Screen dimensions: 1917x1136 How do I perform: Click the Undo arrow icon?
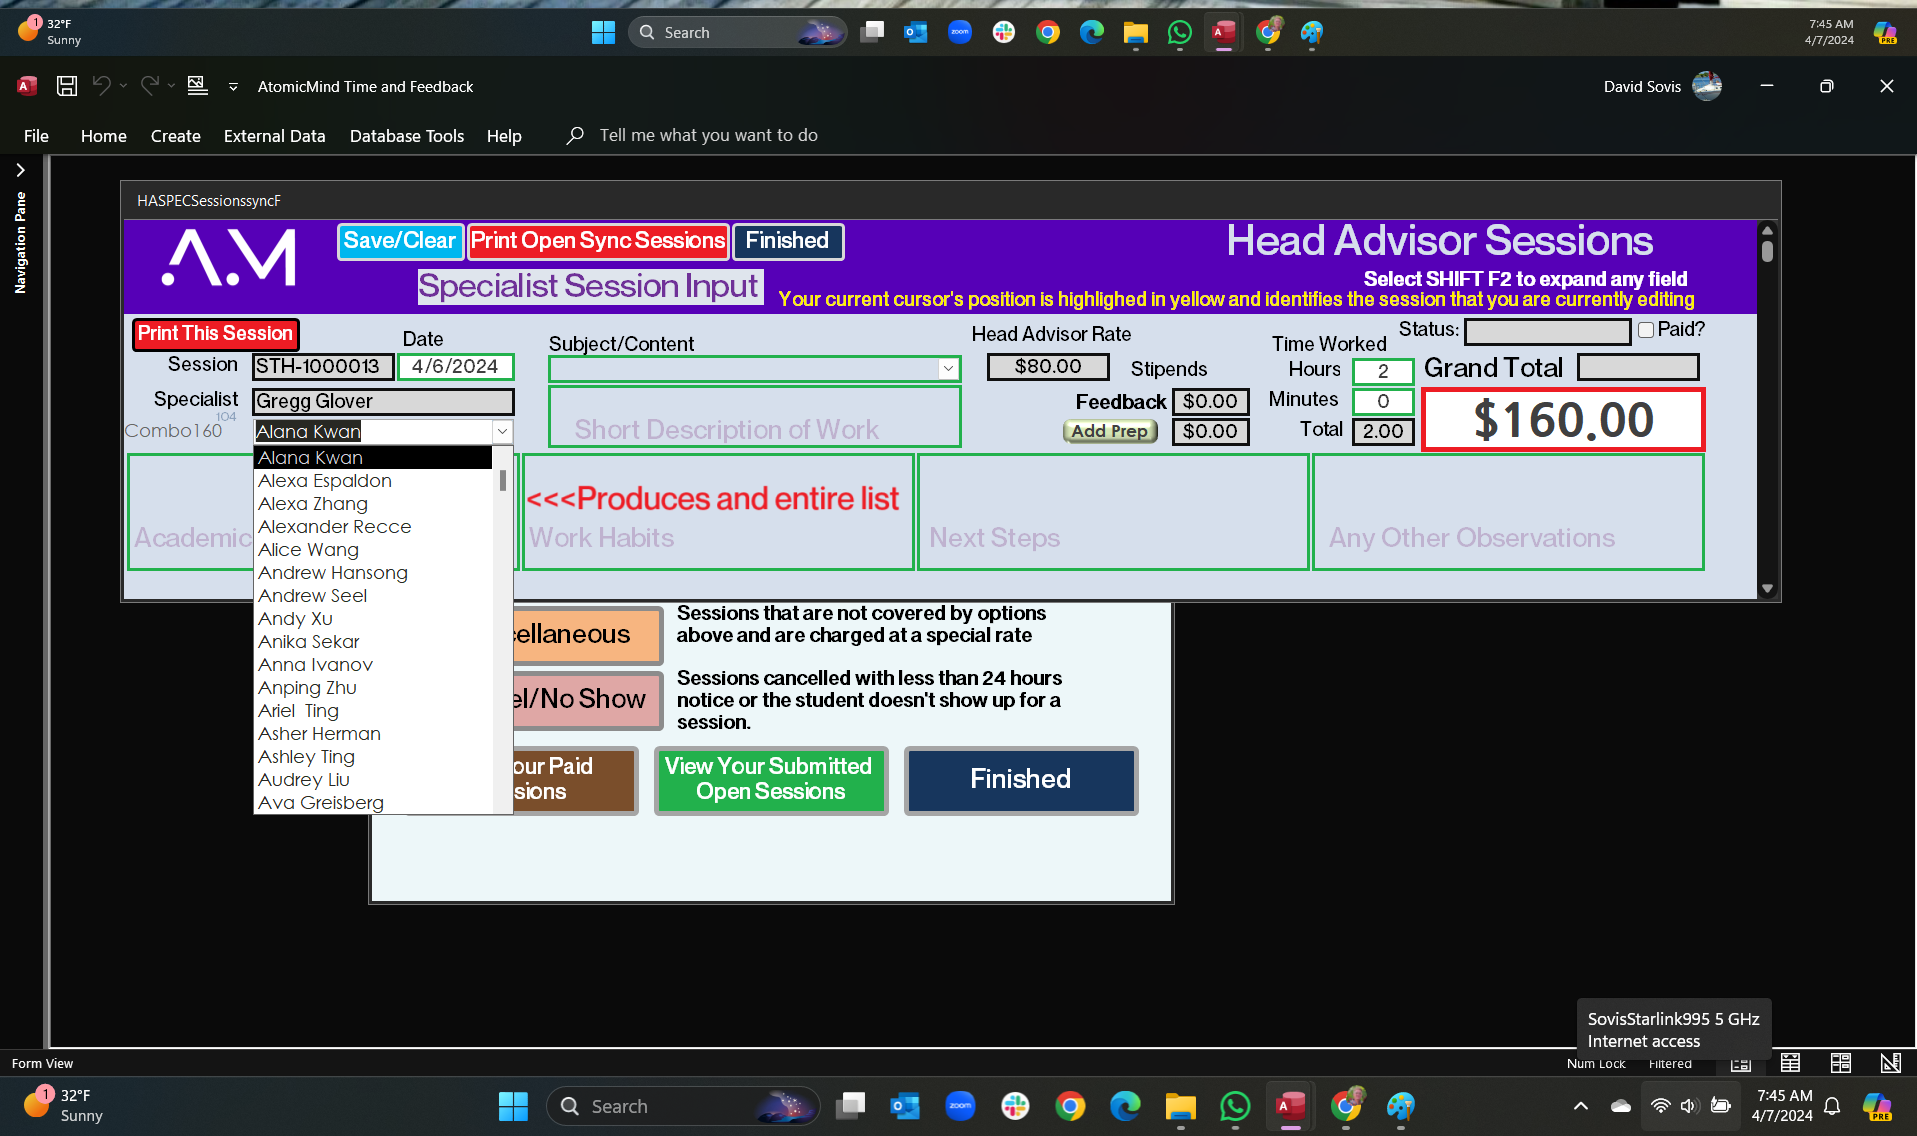(x=101, y=86)
